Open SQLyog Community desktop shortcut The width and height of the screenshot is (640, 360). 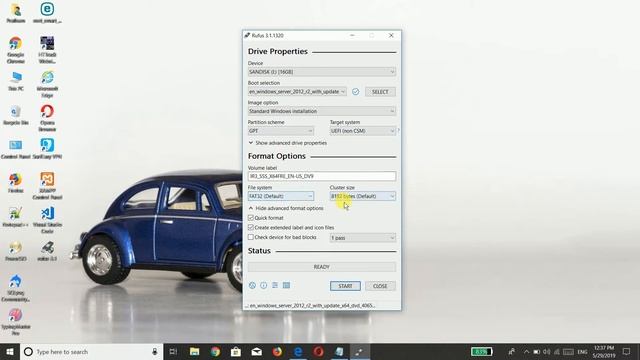coord(16,288)
